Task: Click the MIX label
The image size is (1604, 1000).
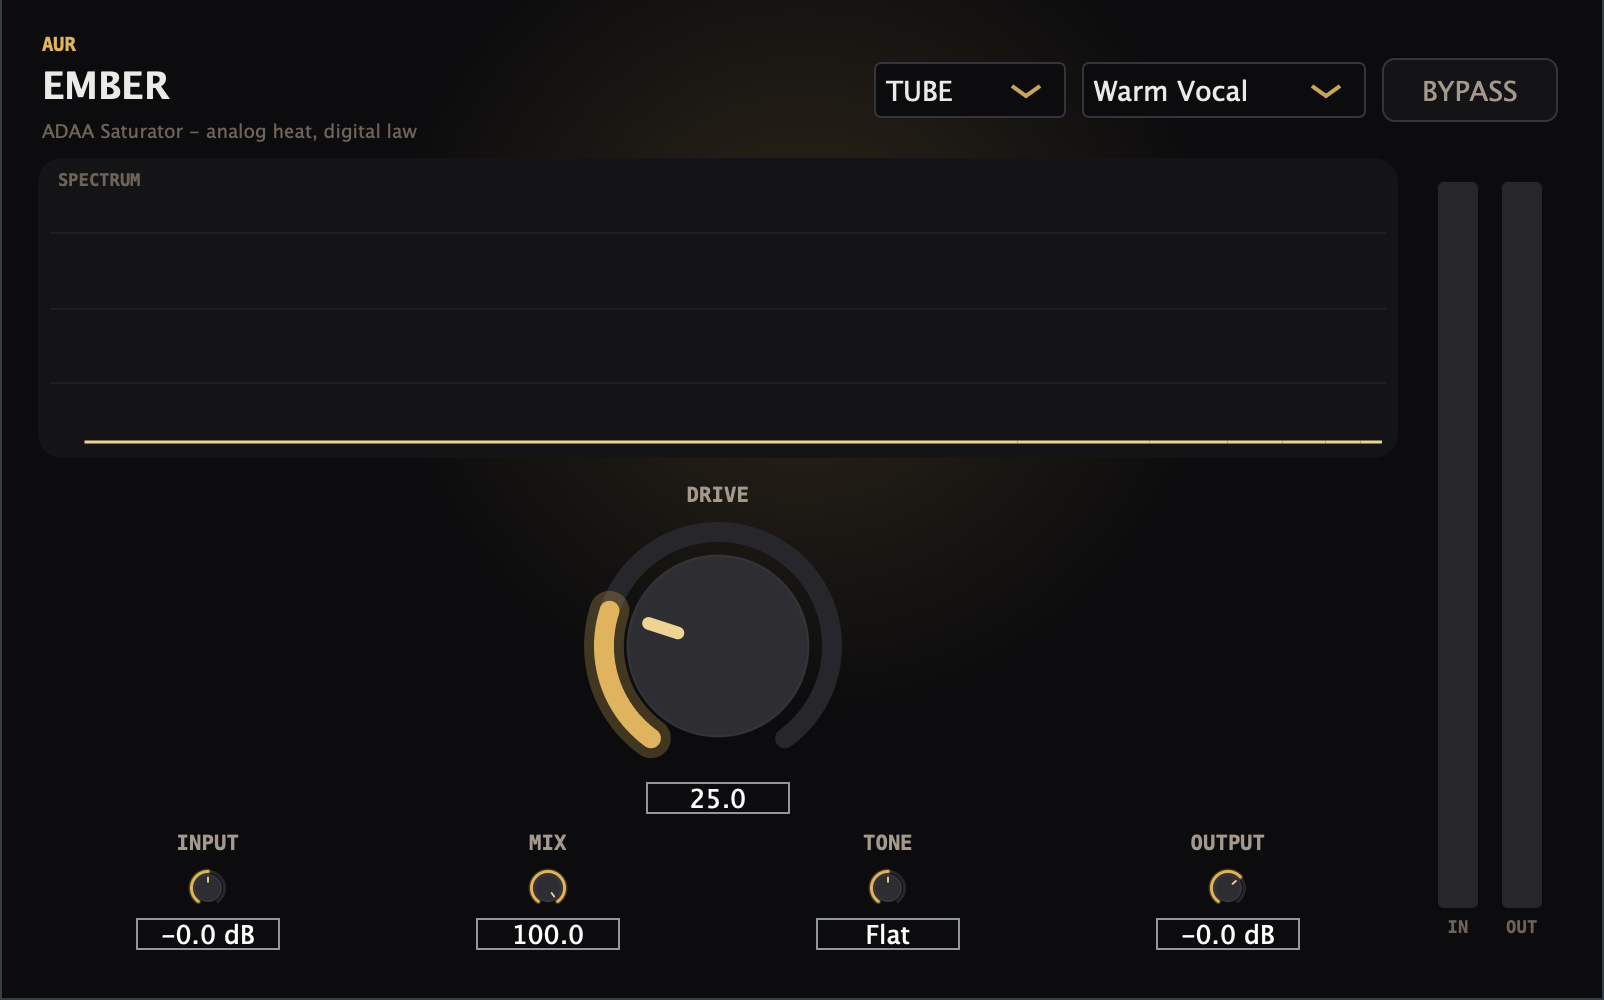Action: click(547, 842)
